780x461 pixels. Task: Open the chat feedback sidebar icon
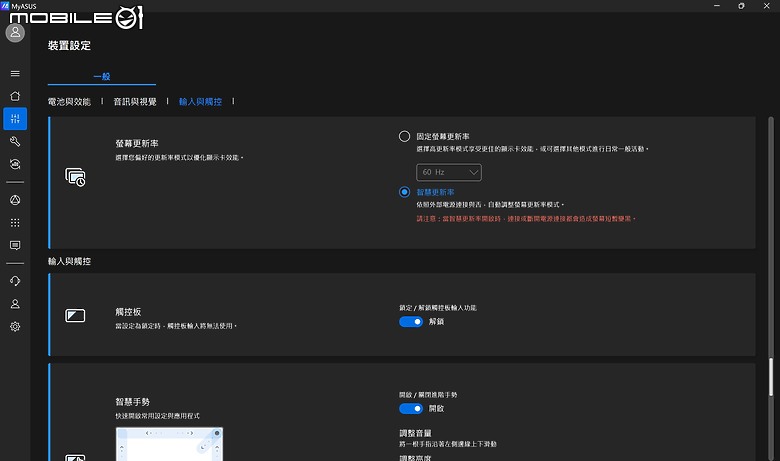click(x=15, y=245)
